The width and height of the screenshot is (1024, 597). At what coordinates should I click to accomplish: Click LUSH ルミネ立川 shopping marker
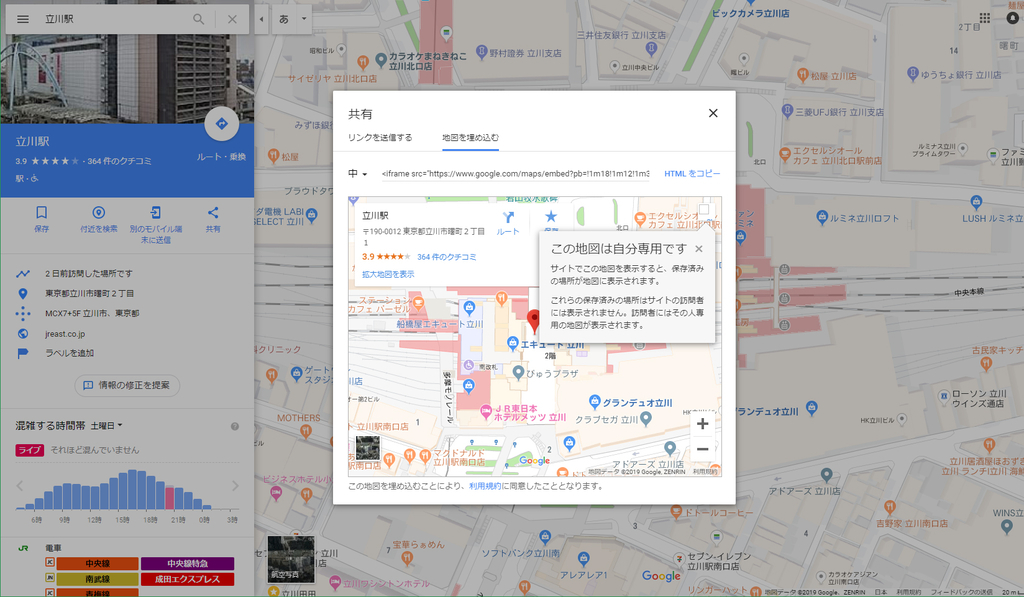976,202
